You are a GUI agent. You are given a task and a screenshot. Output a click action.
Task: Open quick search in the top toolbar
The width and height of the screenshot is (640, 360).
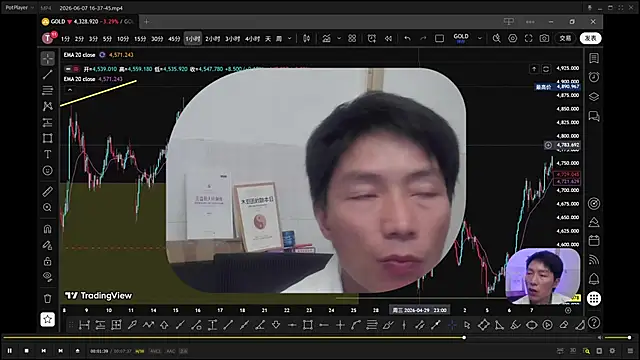tap(496, 38)
